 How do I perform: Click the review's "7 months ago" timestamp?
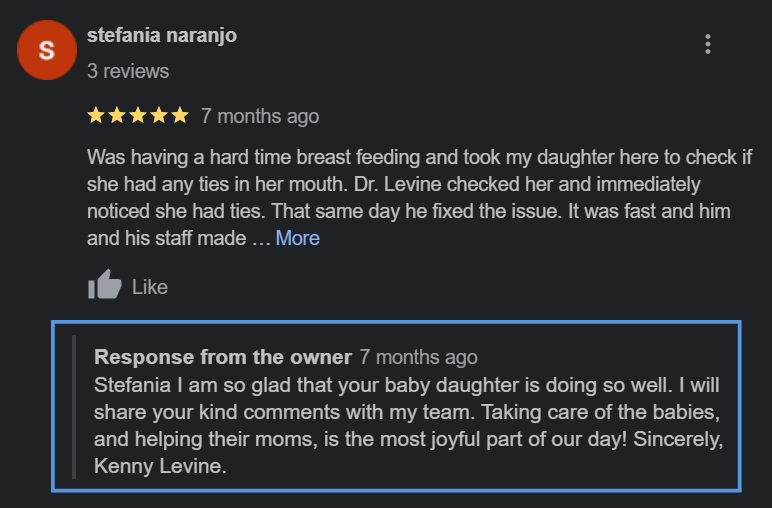[260, 117]
